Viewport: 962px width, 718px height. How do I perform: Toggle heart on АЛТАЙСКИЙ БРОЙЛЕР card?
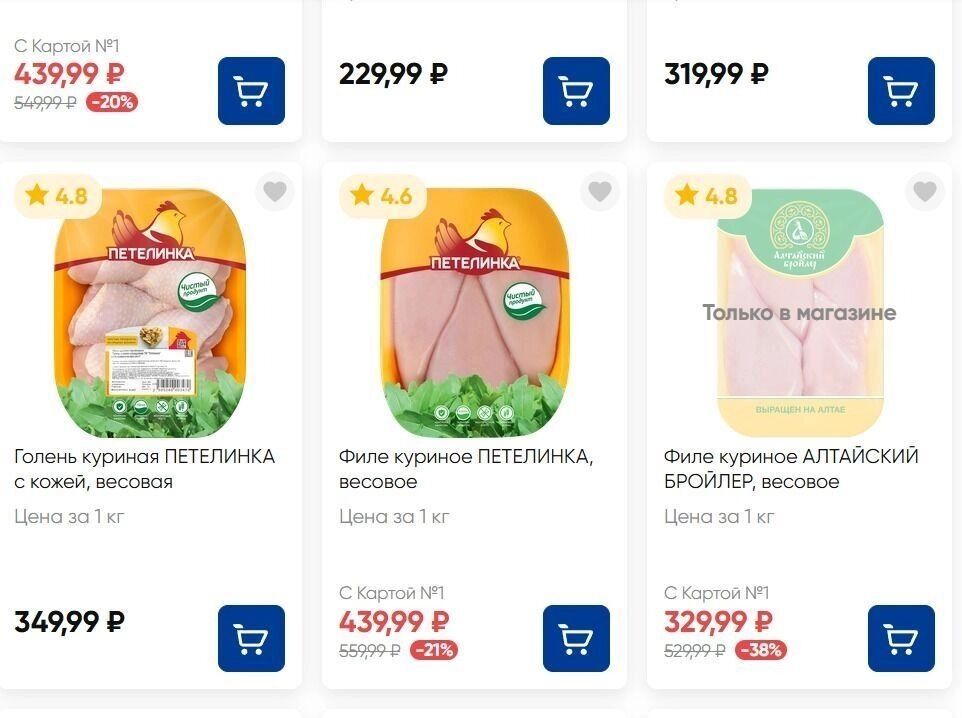(925, 191)
